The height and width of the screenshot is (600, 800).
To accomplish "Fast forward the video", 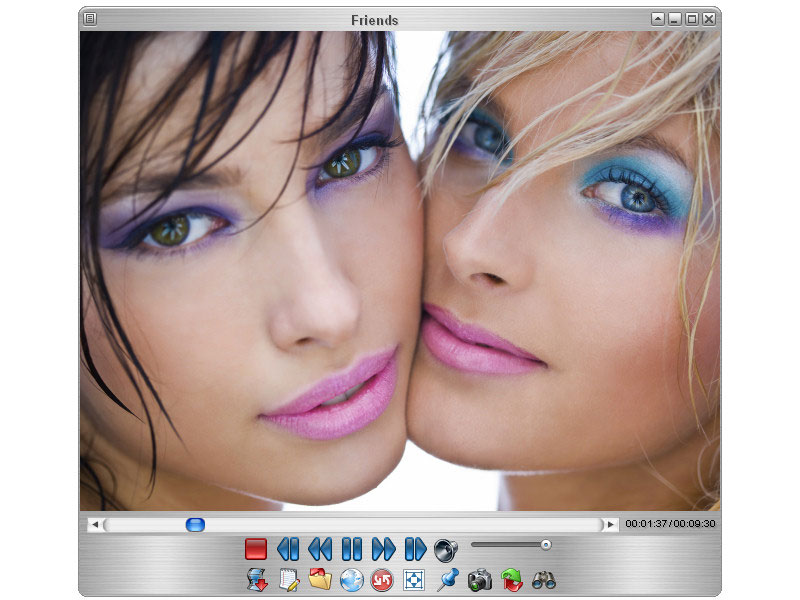I will (x=383, y=549).
